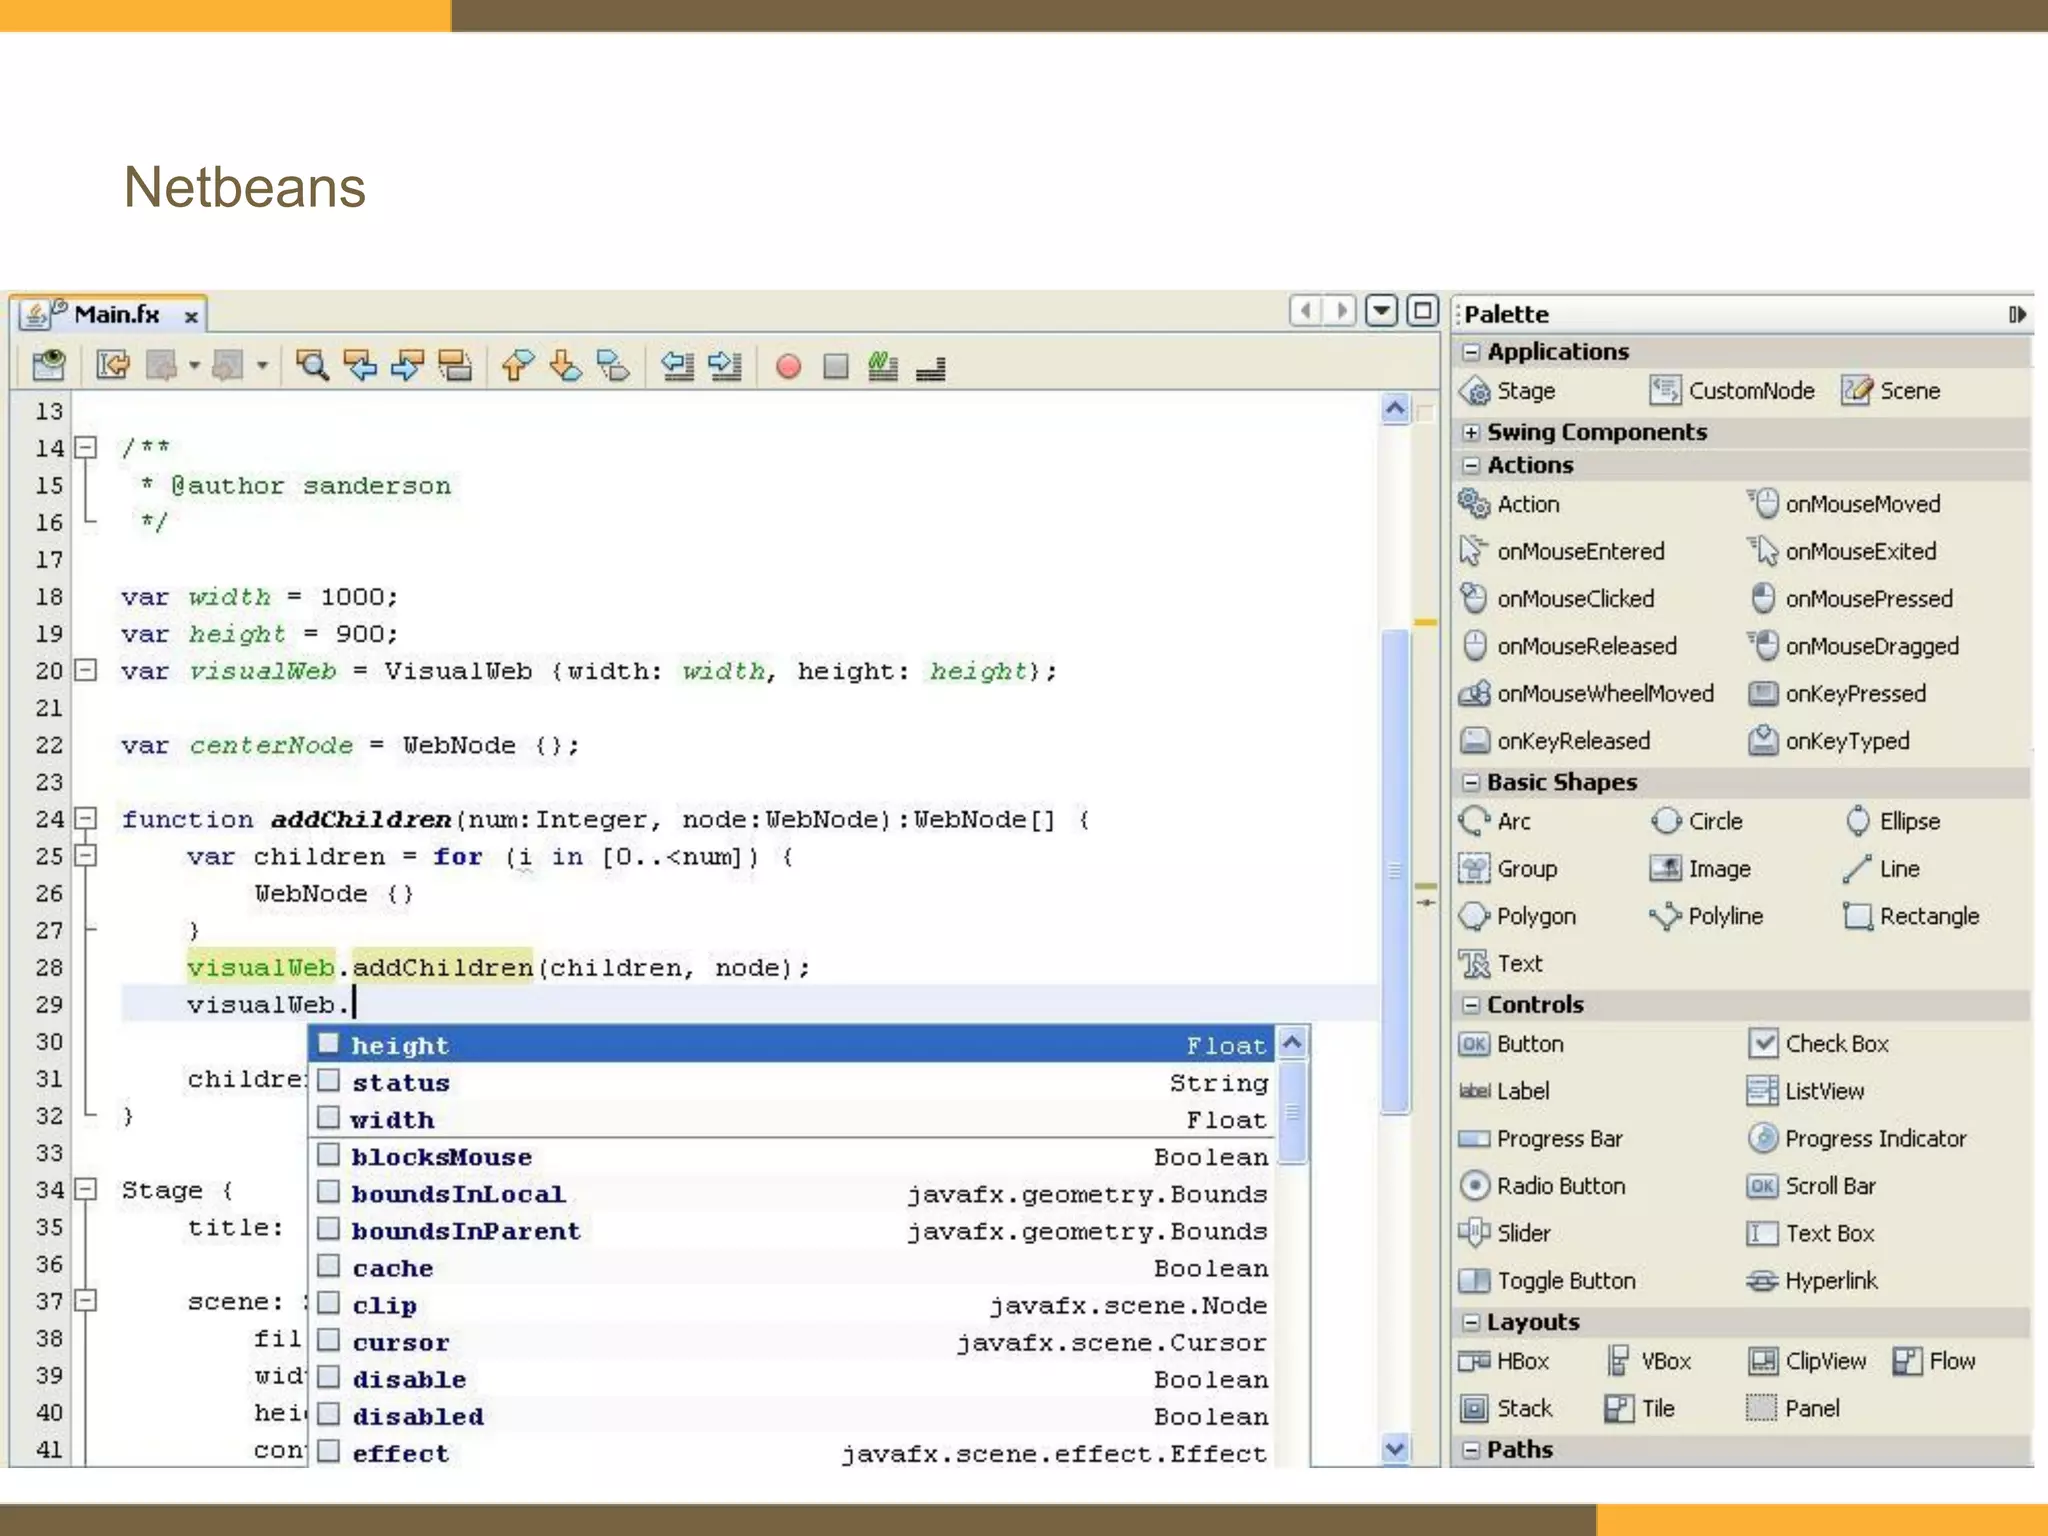Image resolution: width=2048 pixels, height=1536 pixels.
Task: Select the Toggle Button palette control
Action: pos(1548,1280)
